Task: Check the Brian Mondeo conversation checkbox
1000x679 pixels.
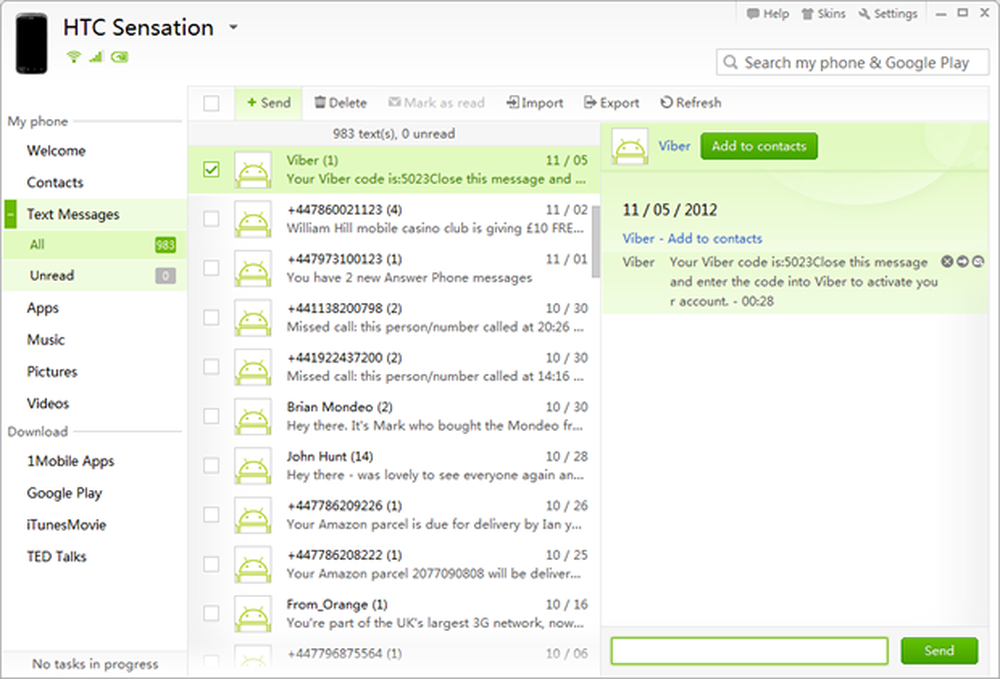Action: pyautogui.click(x=211, y=416)
